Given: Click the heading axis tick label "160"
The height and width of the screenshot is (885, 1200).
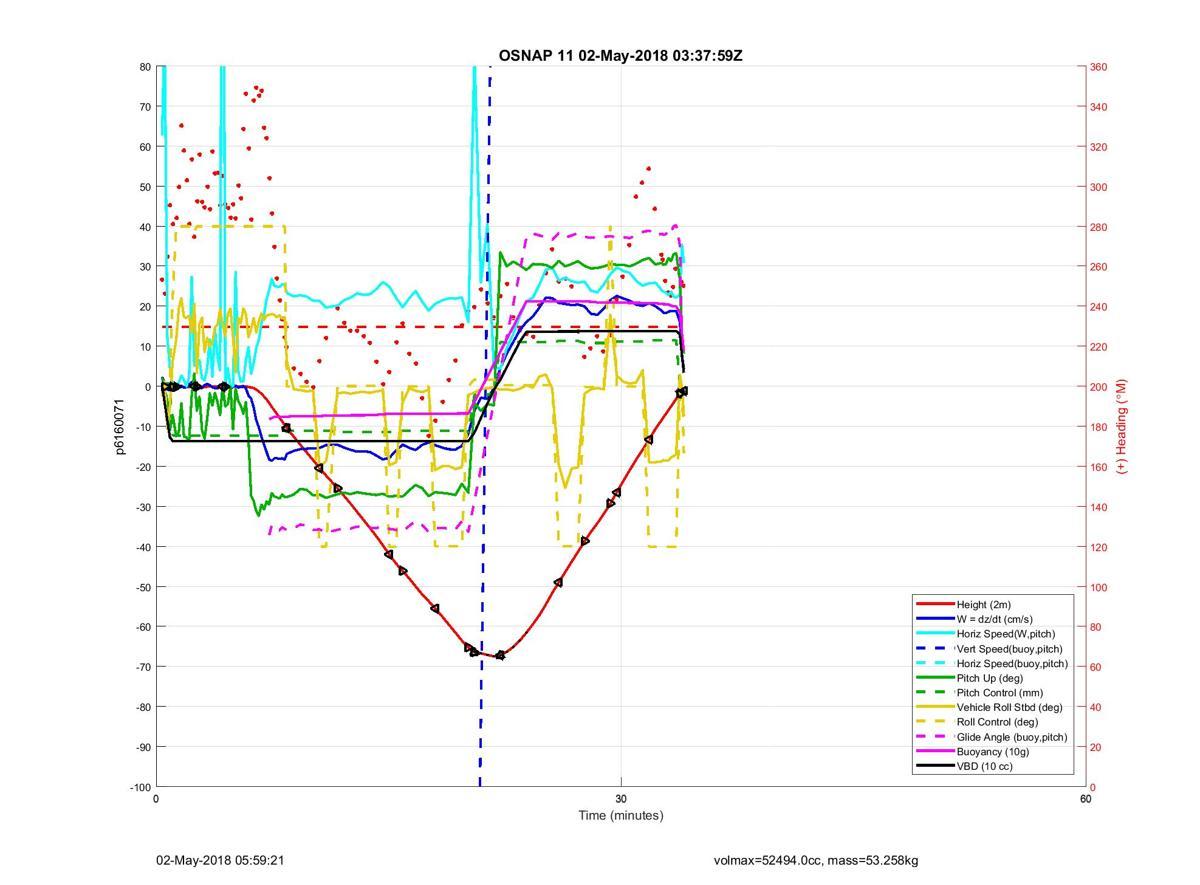Looking at the screenshot, I should pos(1098,467).
